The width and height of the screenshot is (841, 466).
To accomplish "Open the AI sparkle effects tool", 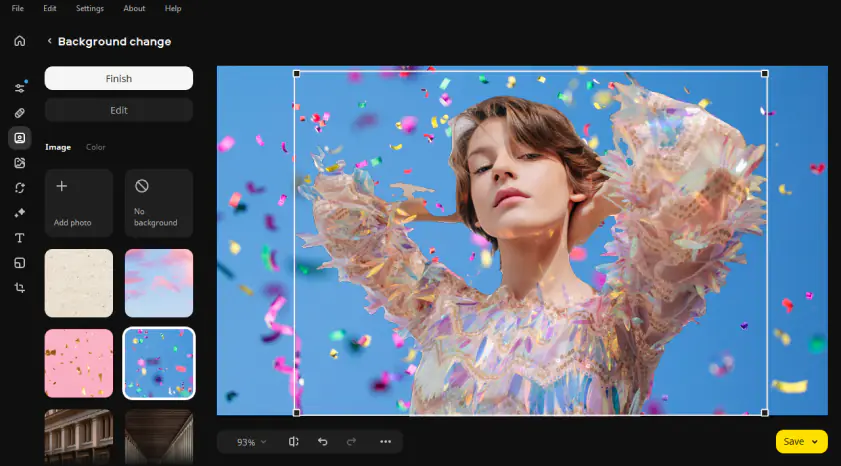I will [x=20, y=213].
